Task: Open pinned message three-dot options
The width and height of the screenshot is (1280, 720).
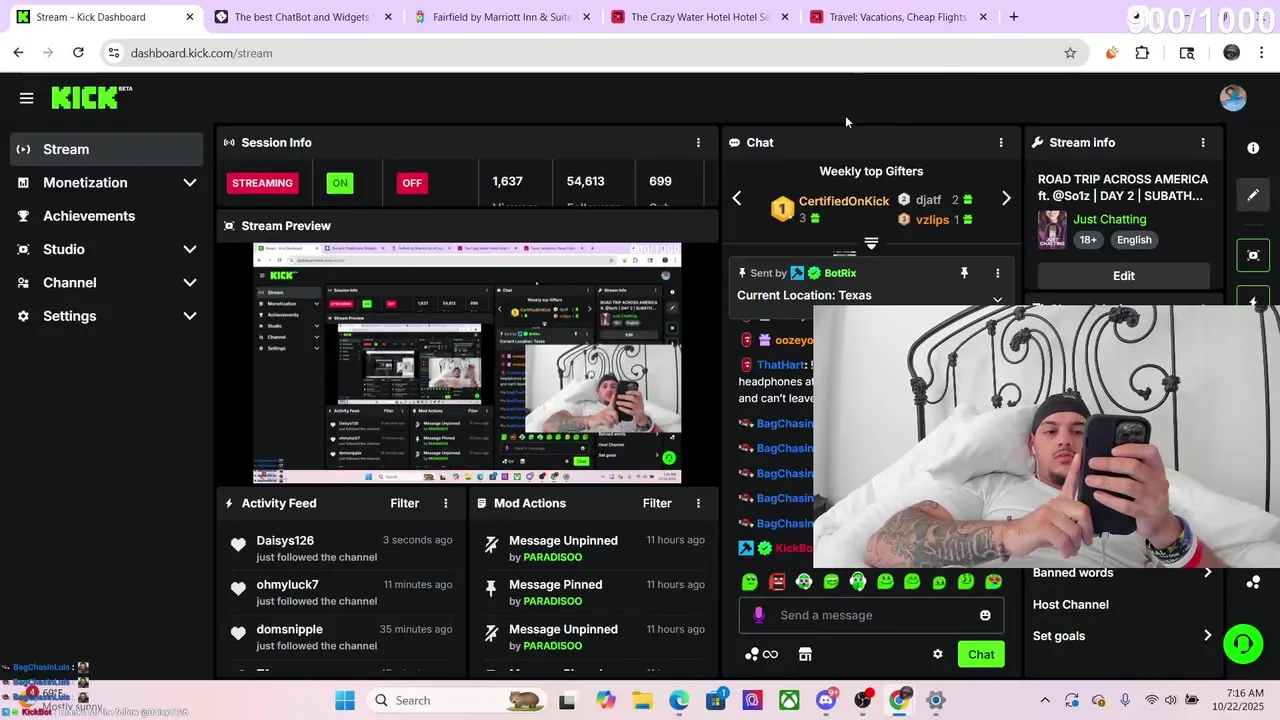Action: pos(997,273)
